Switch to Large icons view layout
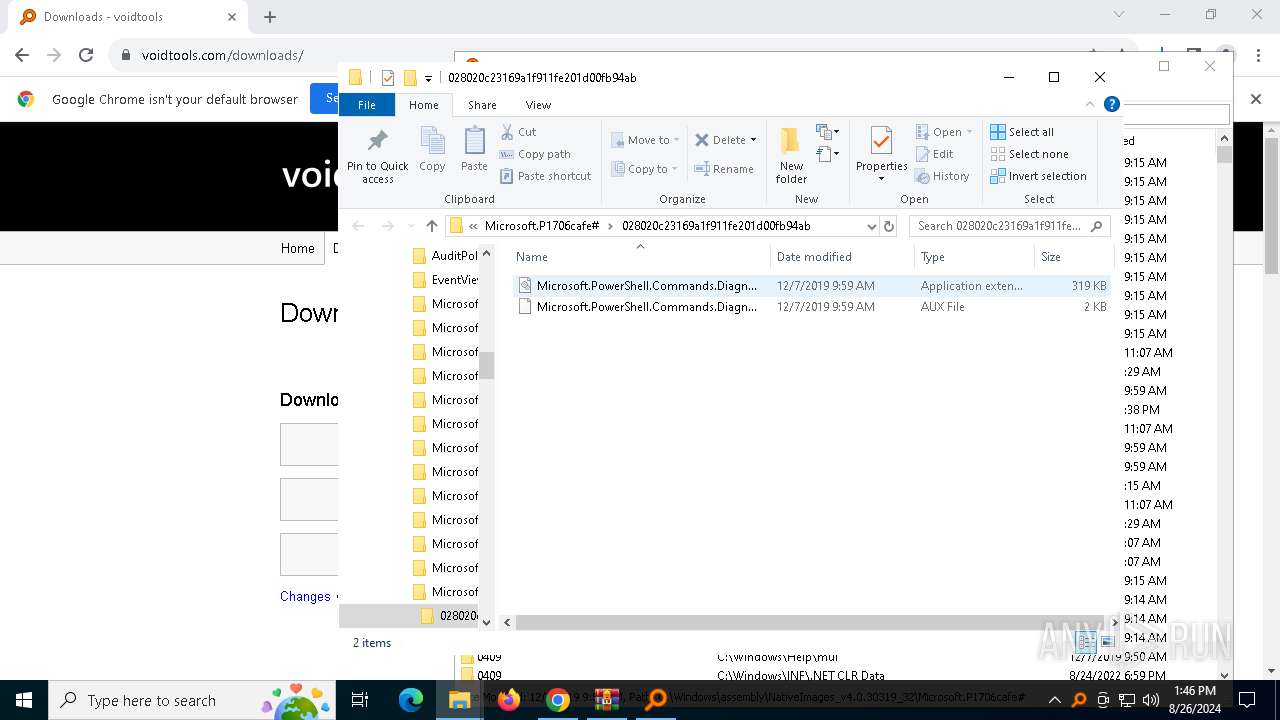1280x720 pixels. (x=1106, y=643)
